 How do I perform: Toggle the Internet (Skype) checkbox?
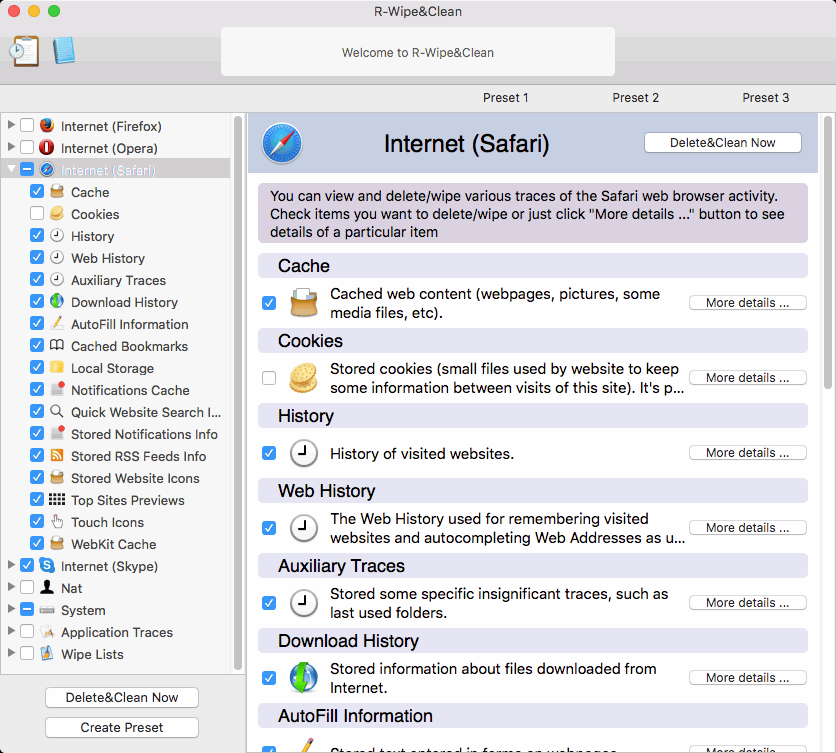click(27, 565)
